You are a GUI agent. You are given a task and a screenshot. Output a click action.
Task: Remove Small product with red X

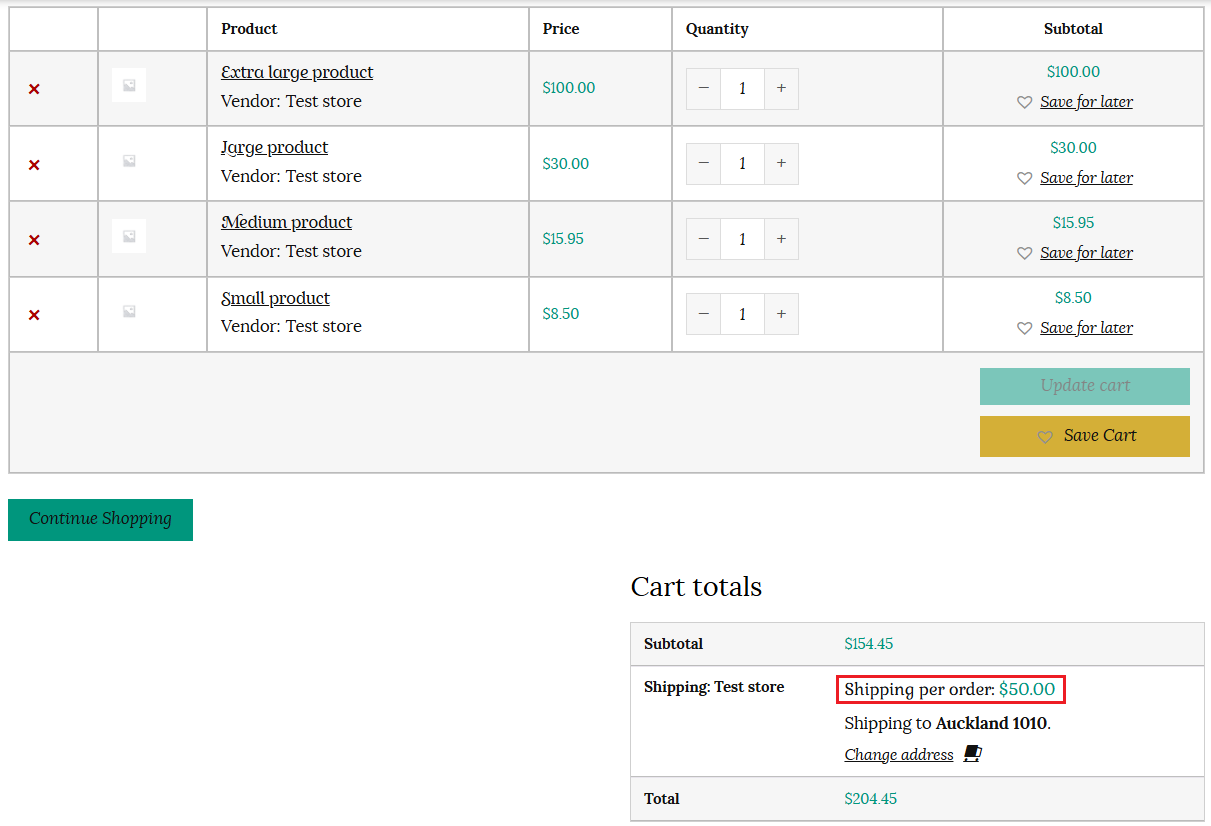pyautogui.click(x=34, y=315)
